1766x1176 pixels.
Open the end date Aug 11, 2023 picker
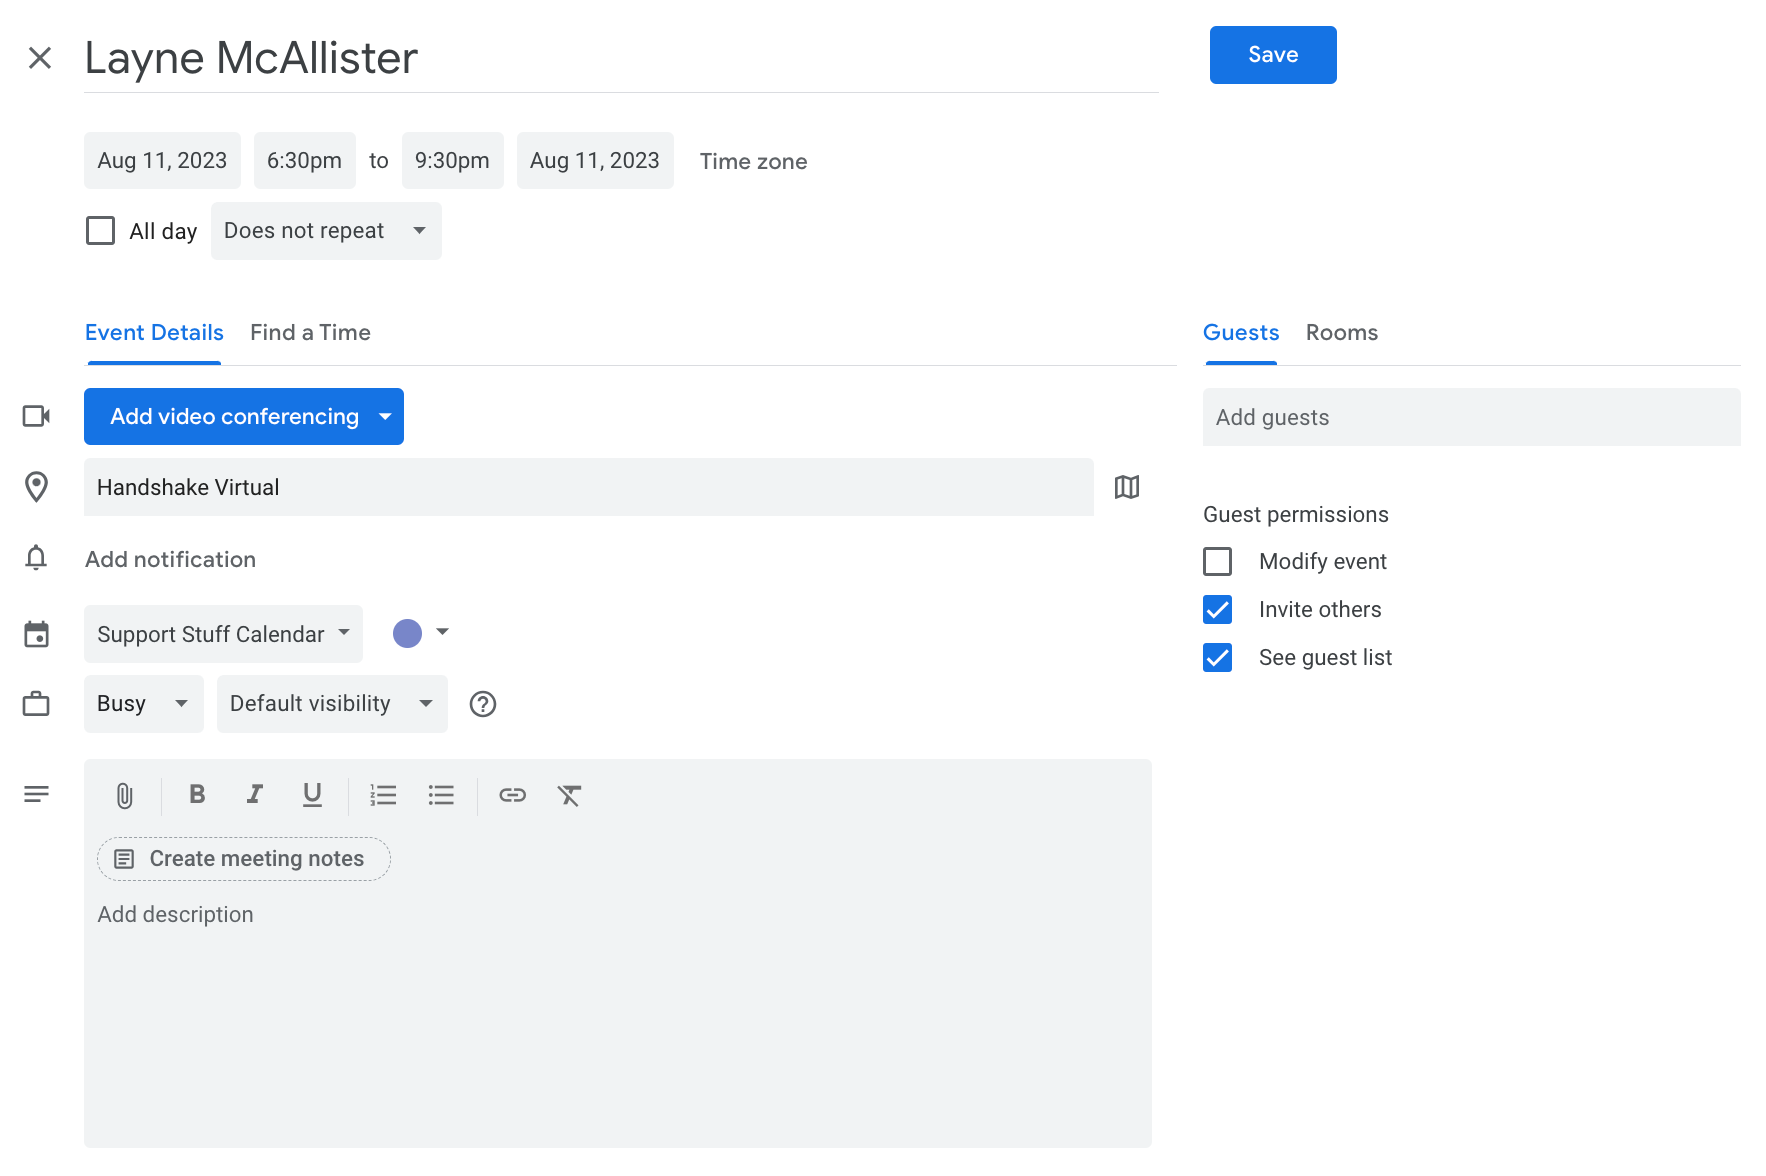[x=595, y=161]
